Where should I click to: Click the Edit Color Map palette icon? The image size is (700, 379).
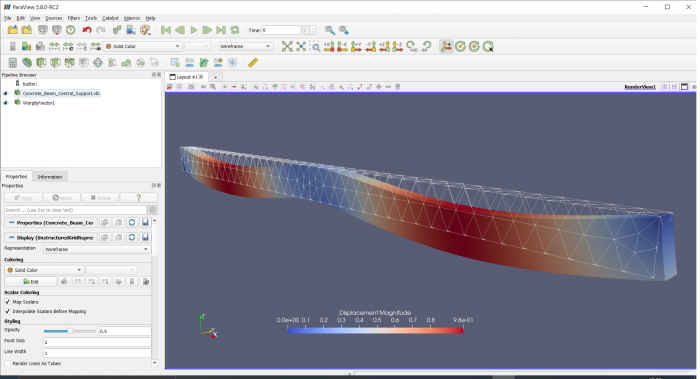26,46
